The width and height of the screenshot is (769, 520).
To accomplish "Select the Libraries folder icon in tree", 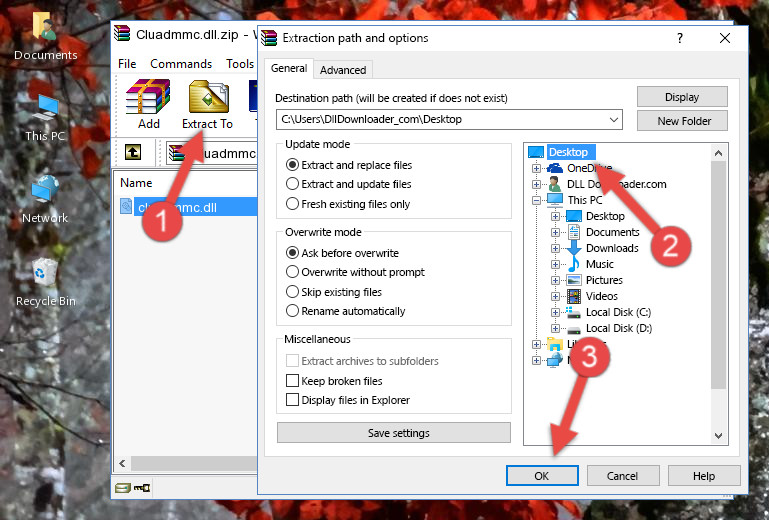I will tap(555, 344).
